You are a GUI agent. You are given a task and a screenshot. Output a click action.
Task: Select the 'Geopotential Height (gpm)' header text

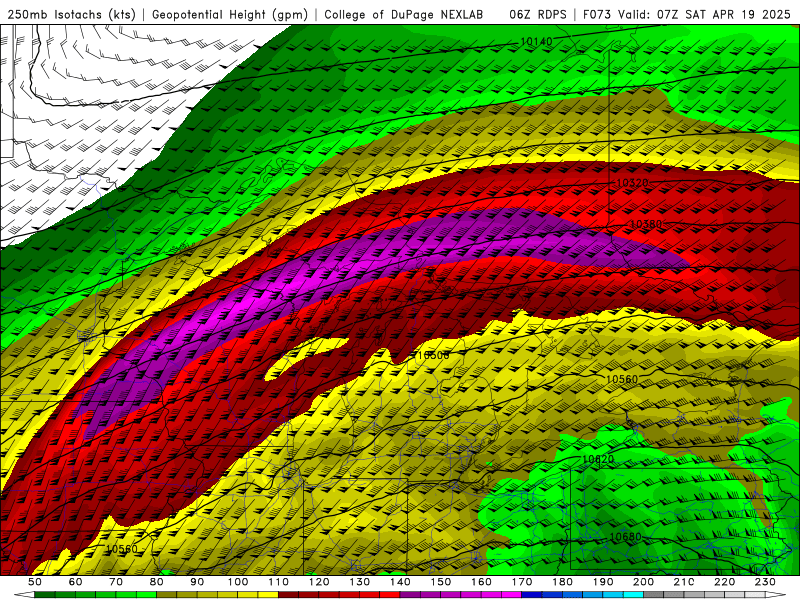tap(230, 14)
